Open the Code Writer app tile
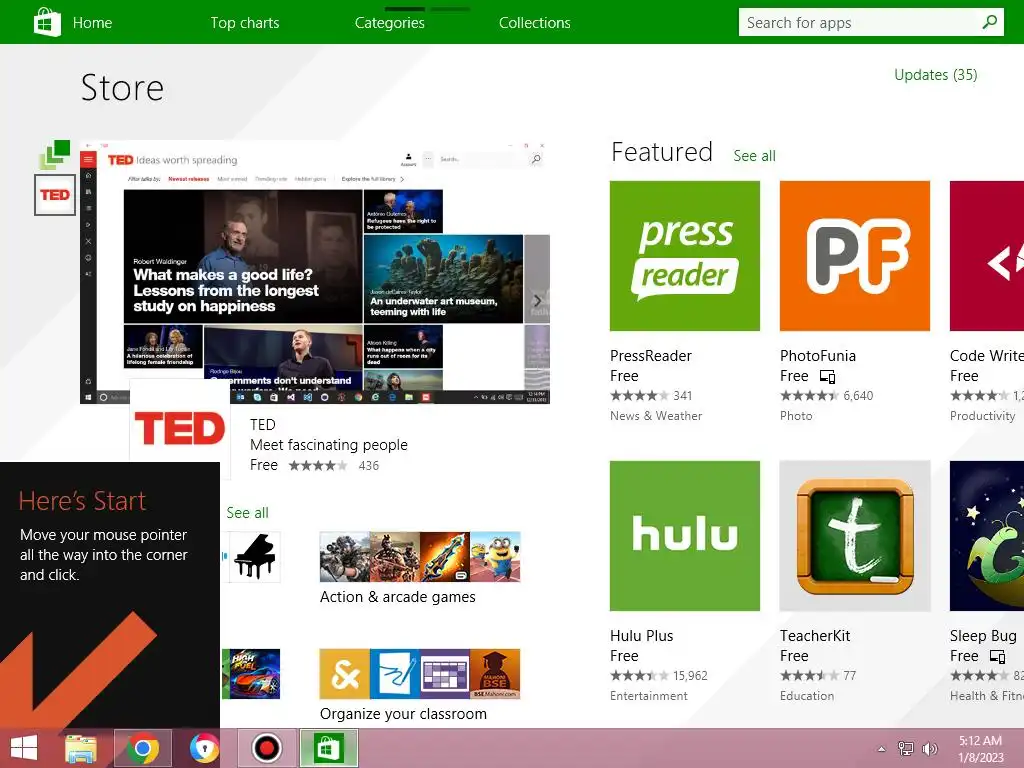Image resolution: width=1024 pixels, height=768 pixels. point(987,256)
